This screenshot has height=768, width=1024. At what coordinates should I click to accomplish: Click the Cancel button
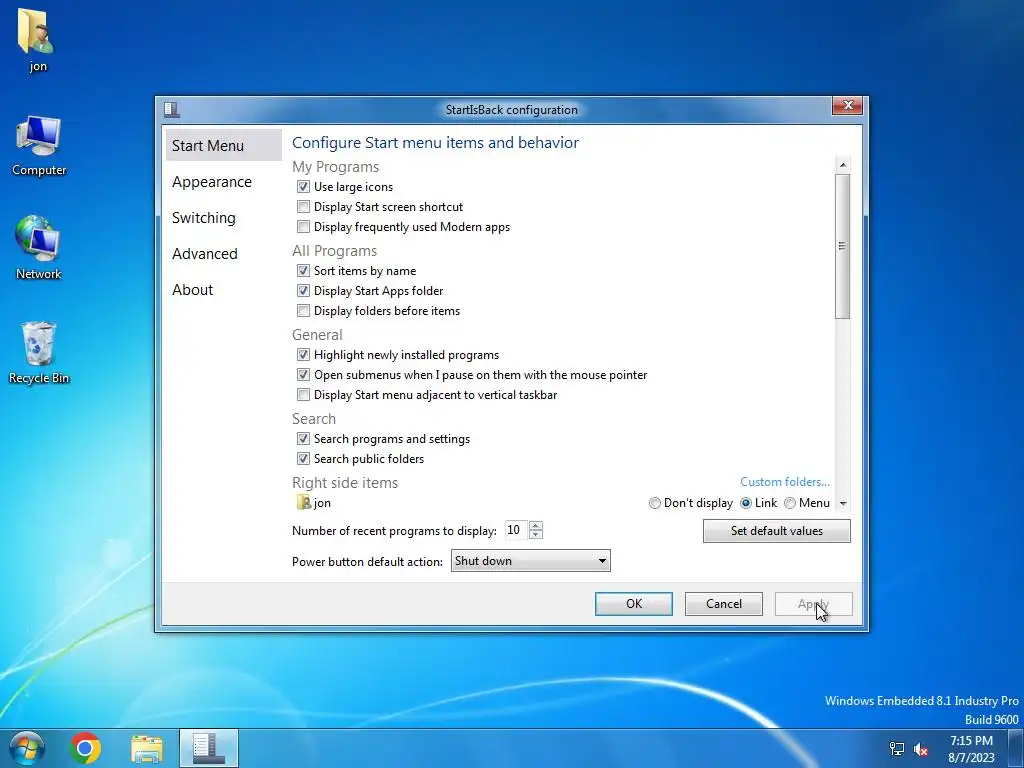[x=724, y=603]
